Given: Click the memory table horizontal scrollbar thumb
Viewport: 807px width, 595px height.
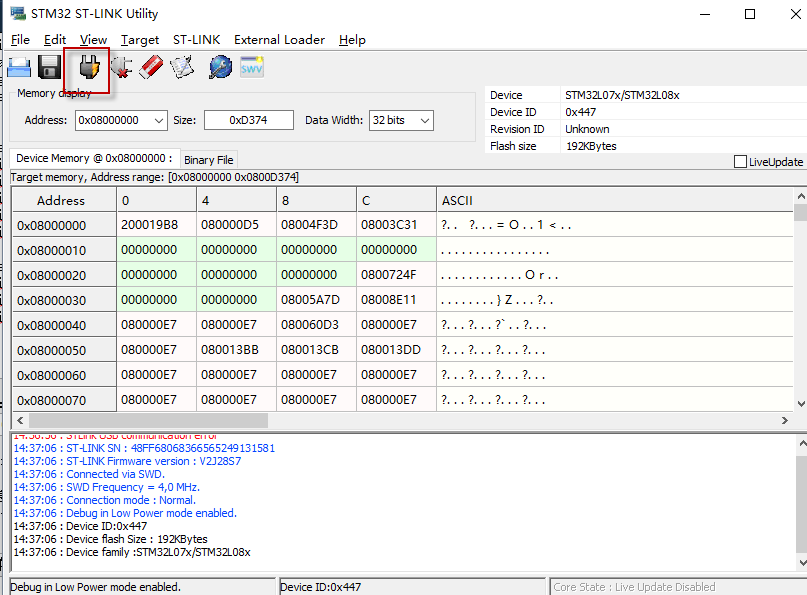Looking at the screenshot, I should click(x=148, y=421).
